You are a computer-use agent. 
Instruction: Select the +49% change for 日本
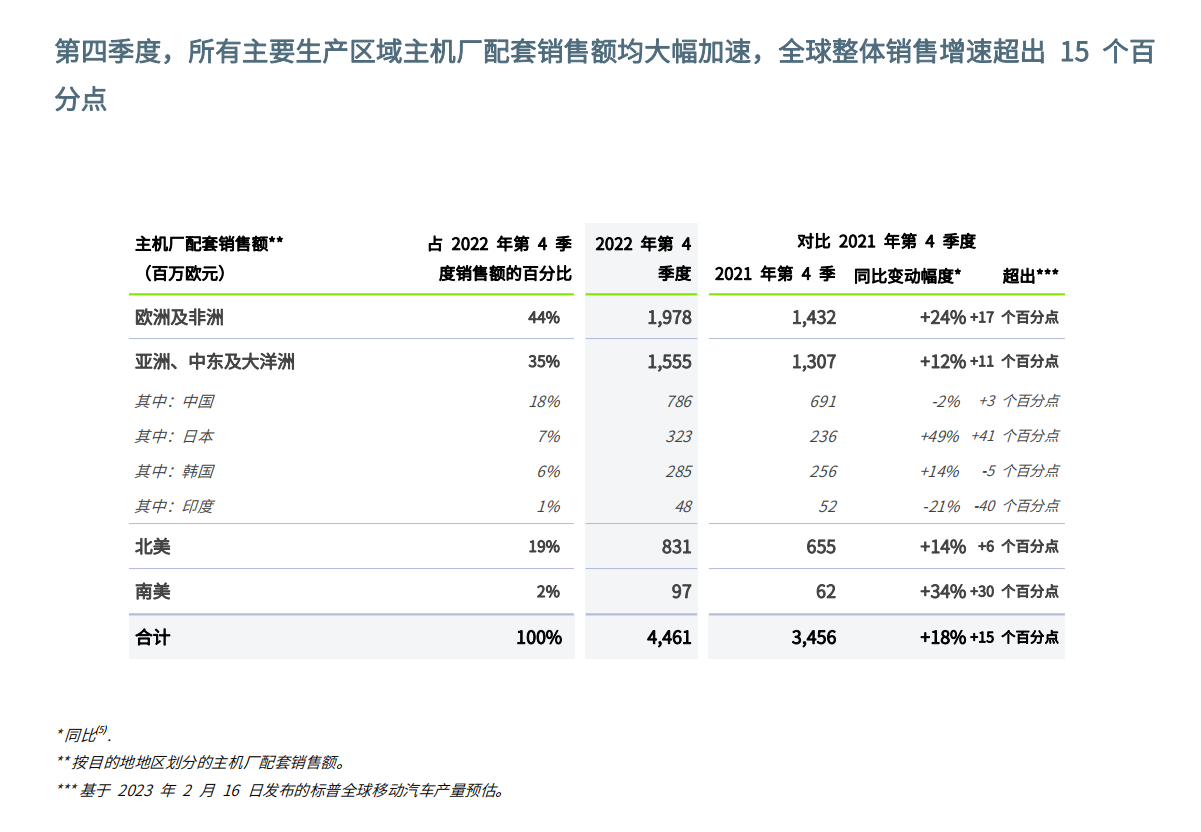tap(940, 437)
